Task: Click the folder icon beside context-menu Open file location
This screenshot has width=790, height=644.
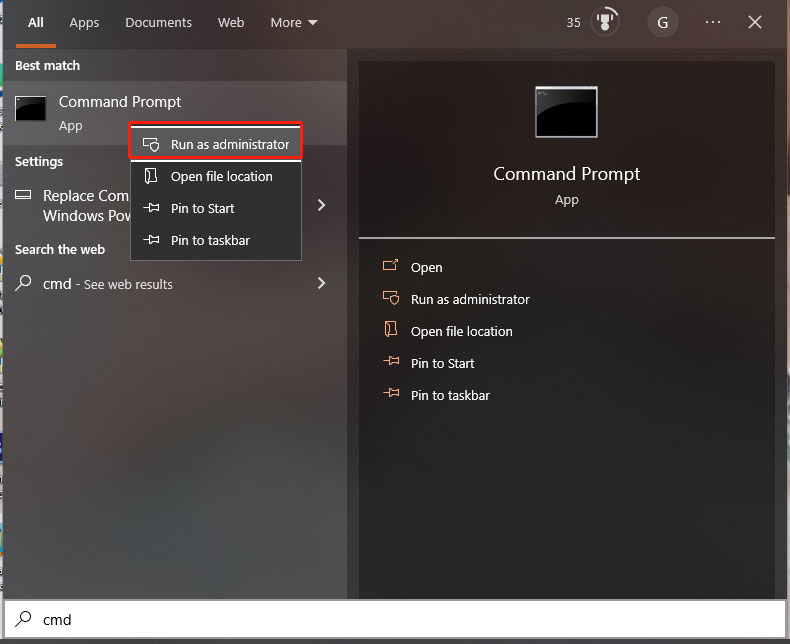Action: point(151,176)
